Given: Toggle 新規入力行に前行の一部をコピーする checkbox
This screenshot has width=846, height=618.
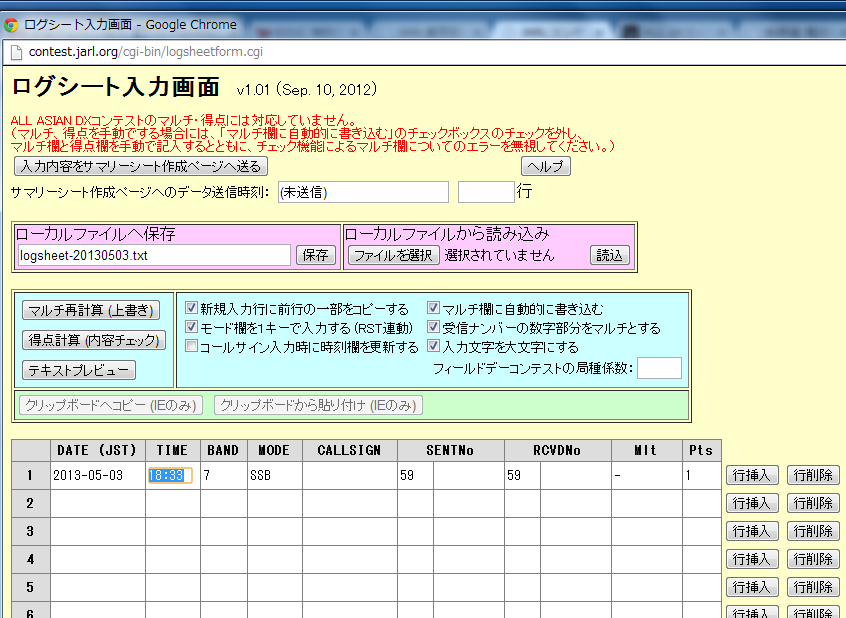Looking at the screenshot, I should point(191,308).
